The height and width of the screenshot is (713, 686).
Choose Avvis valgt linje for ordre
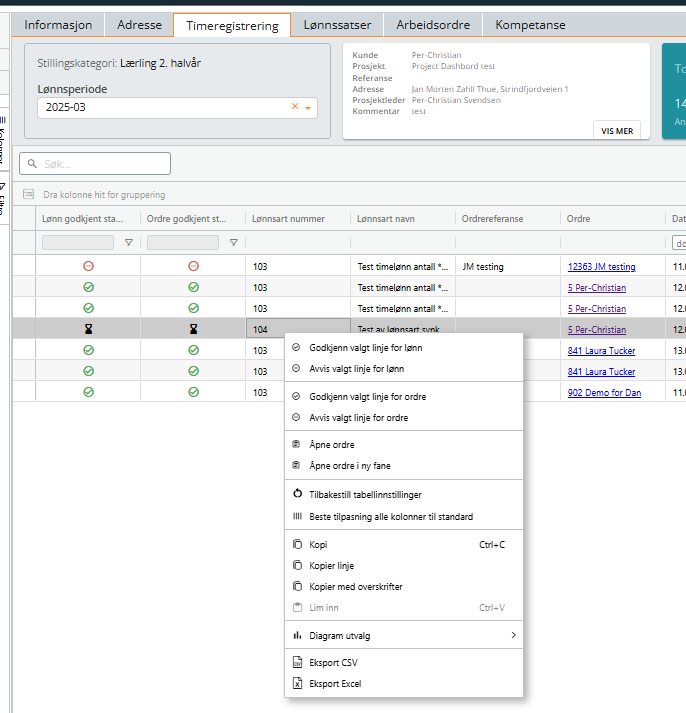pos(404,418)
